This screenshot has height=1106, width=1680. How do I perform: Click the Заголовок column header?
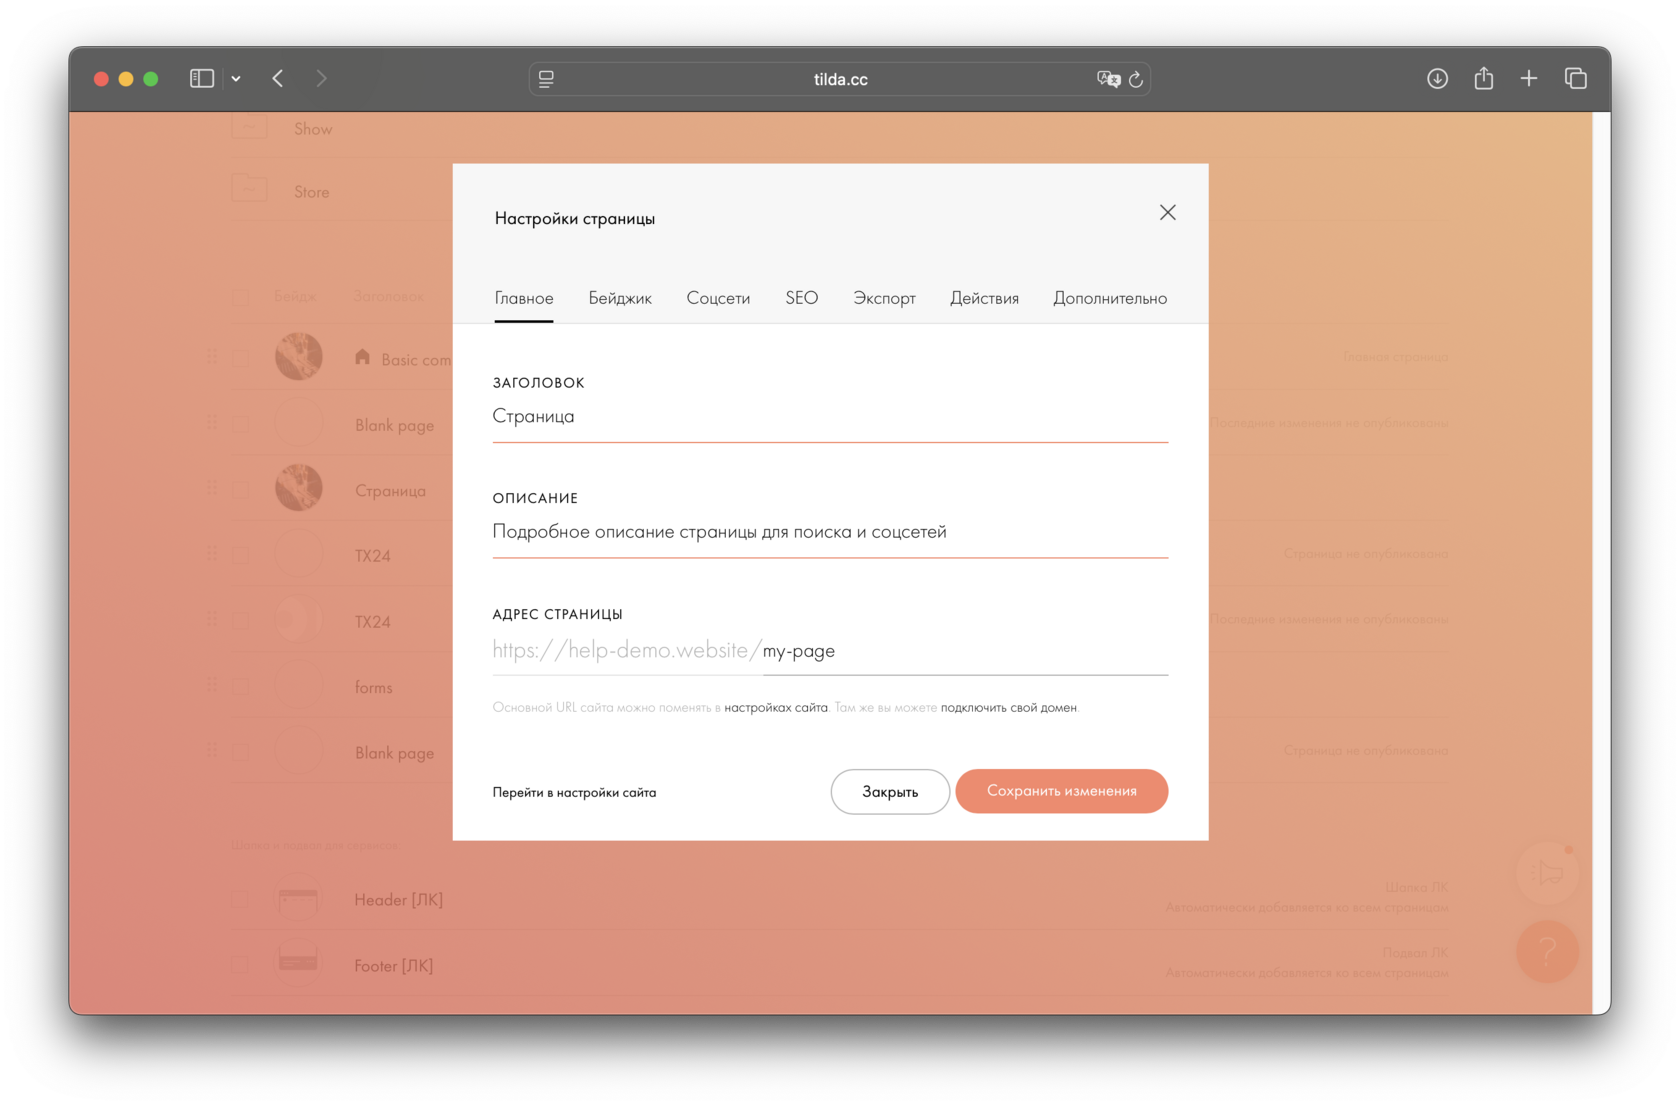[x=388, y=297]
